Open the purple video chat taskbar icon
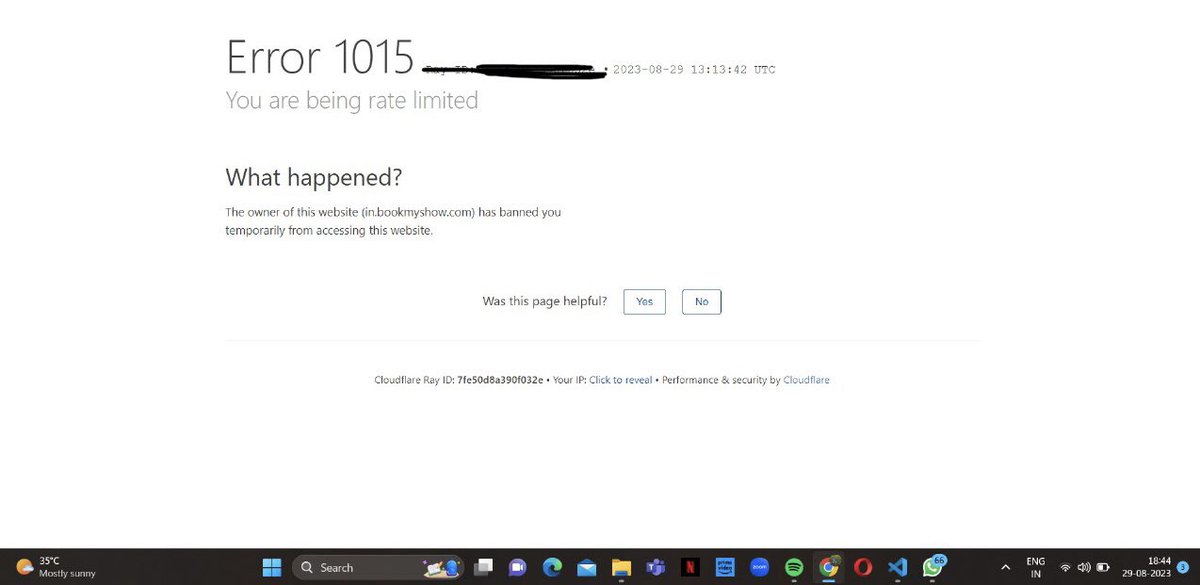 pyautogui.click(x=517, y=567)
